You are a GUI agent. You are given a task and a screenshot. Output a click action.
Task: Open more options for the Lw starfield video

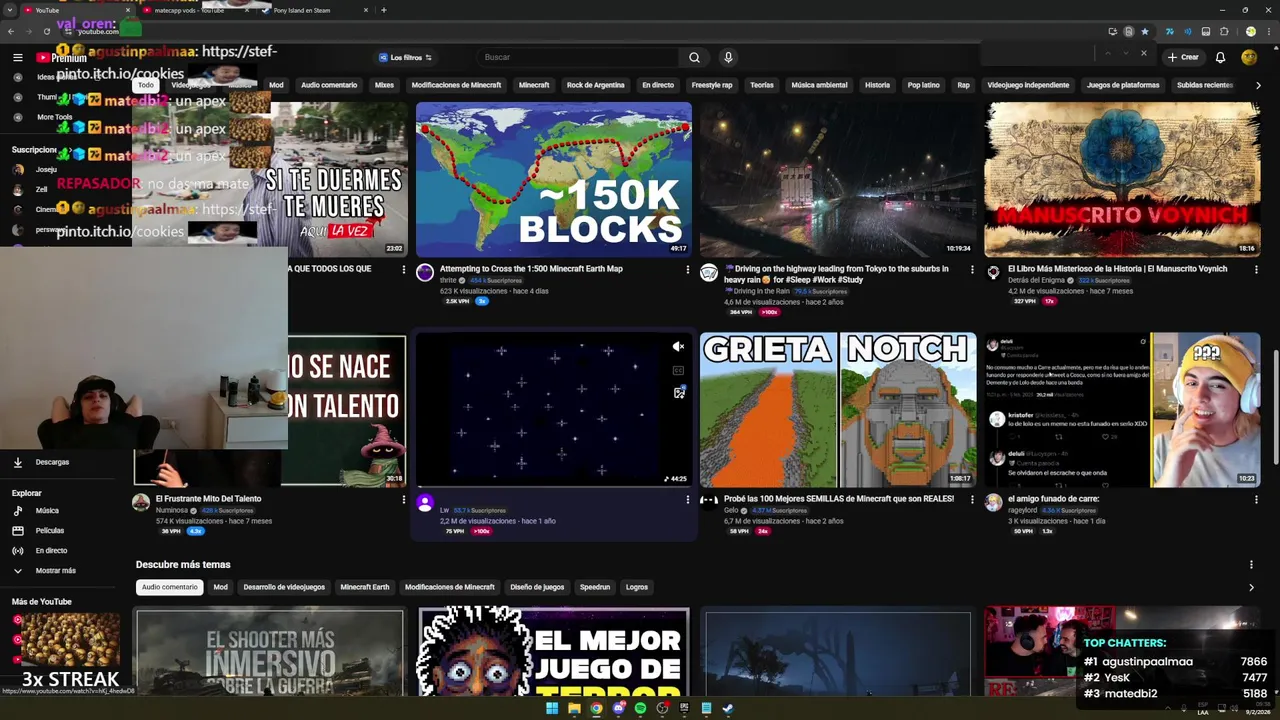click(x=687, y=499)
